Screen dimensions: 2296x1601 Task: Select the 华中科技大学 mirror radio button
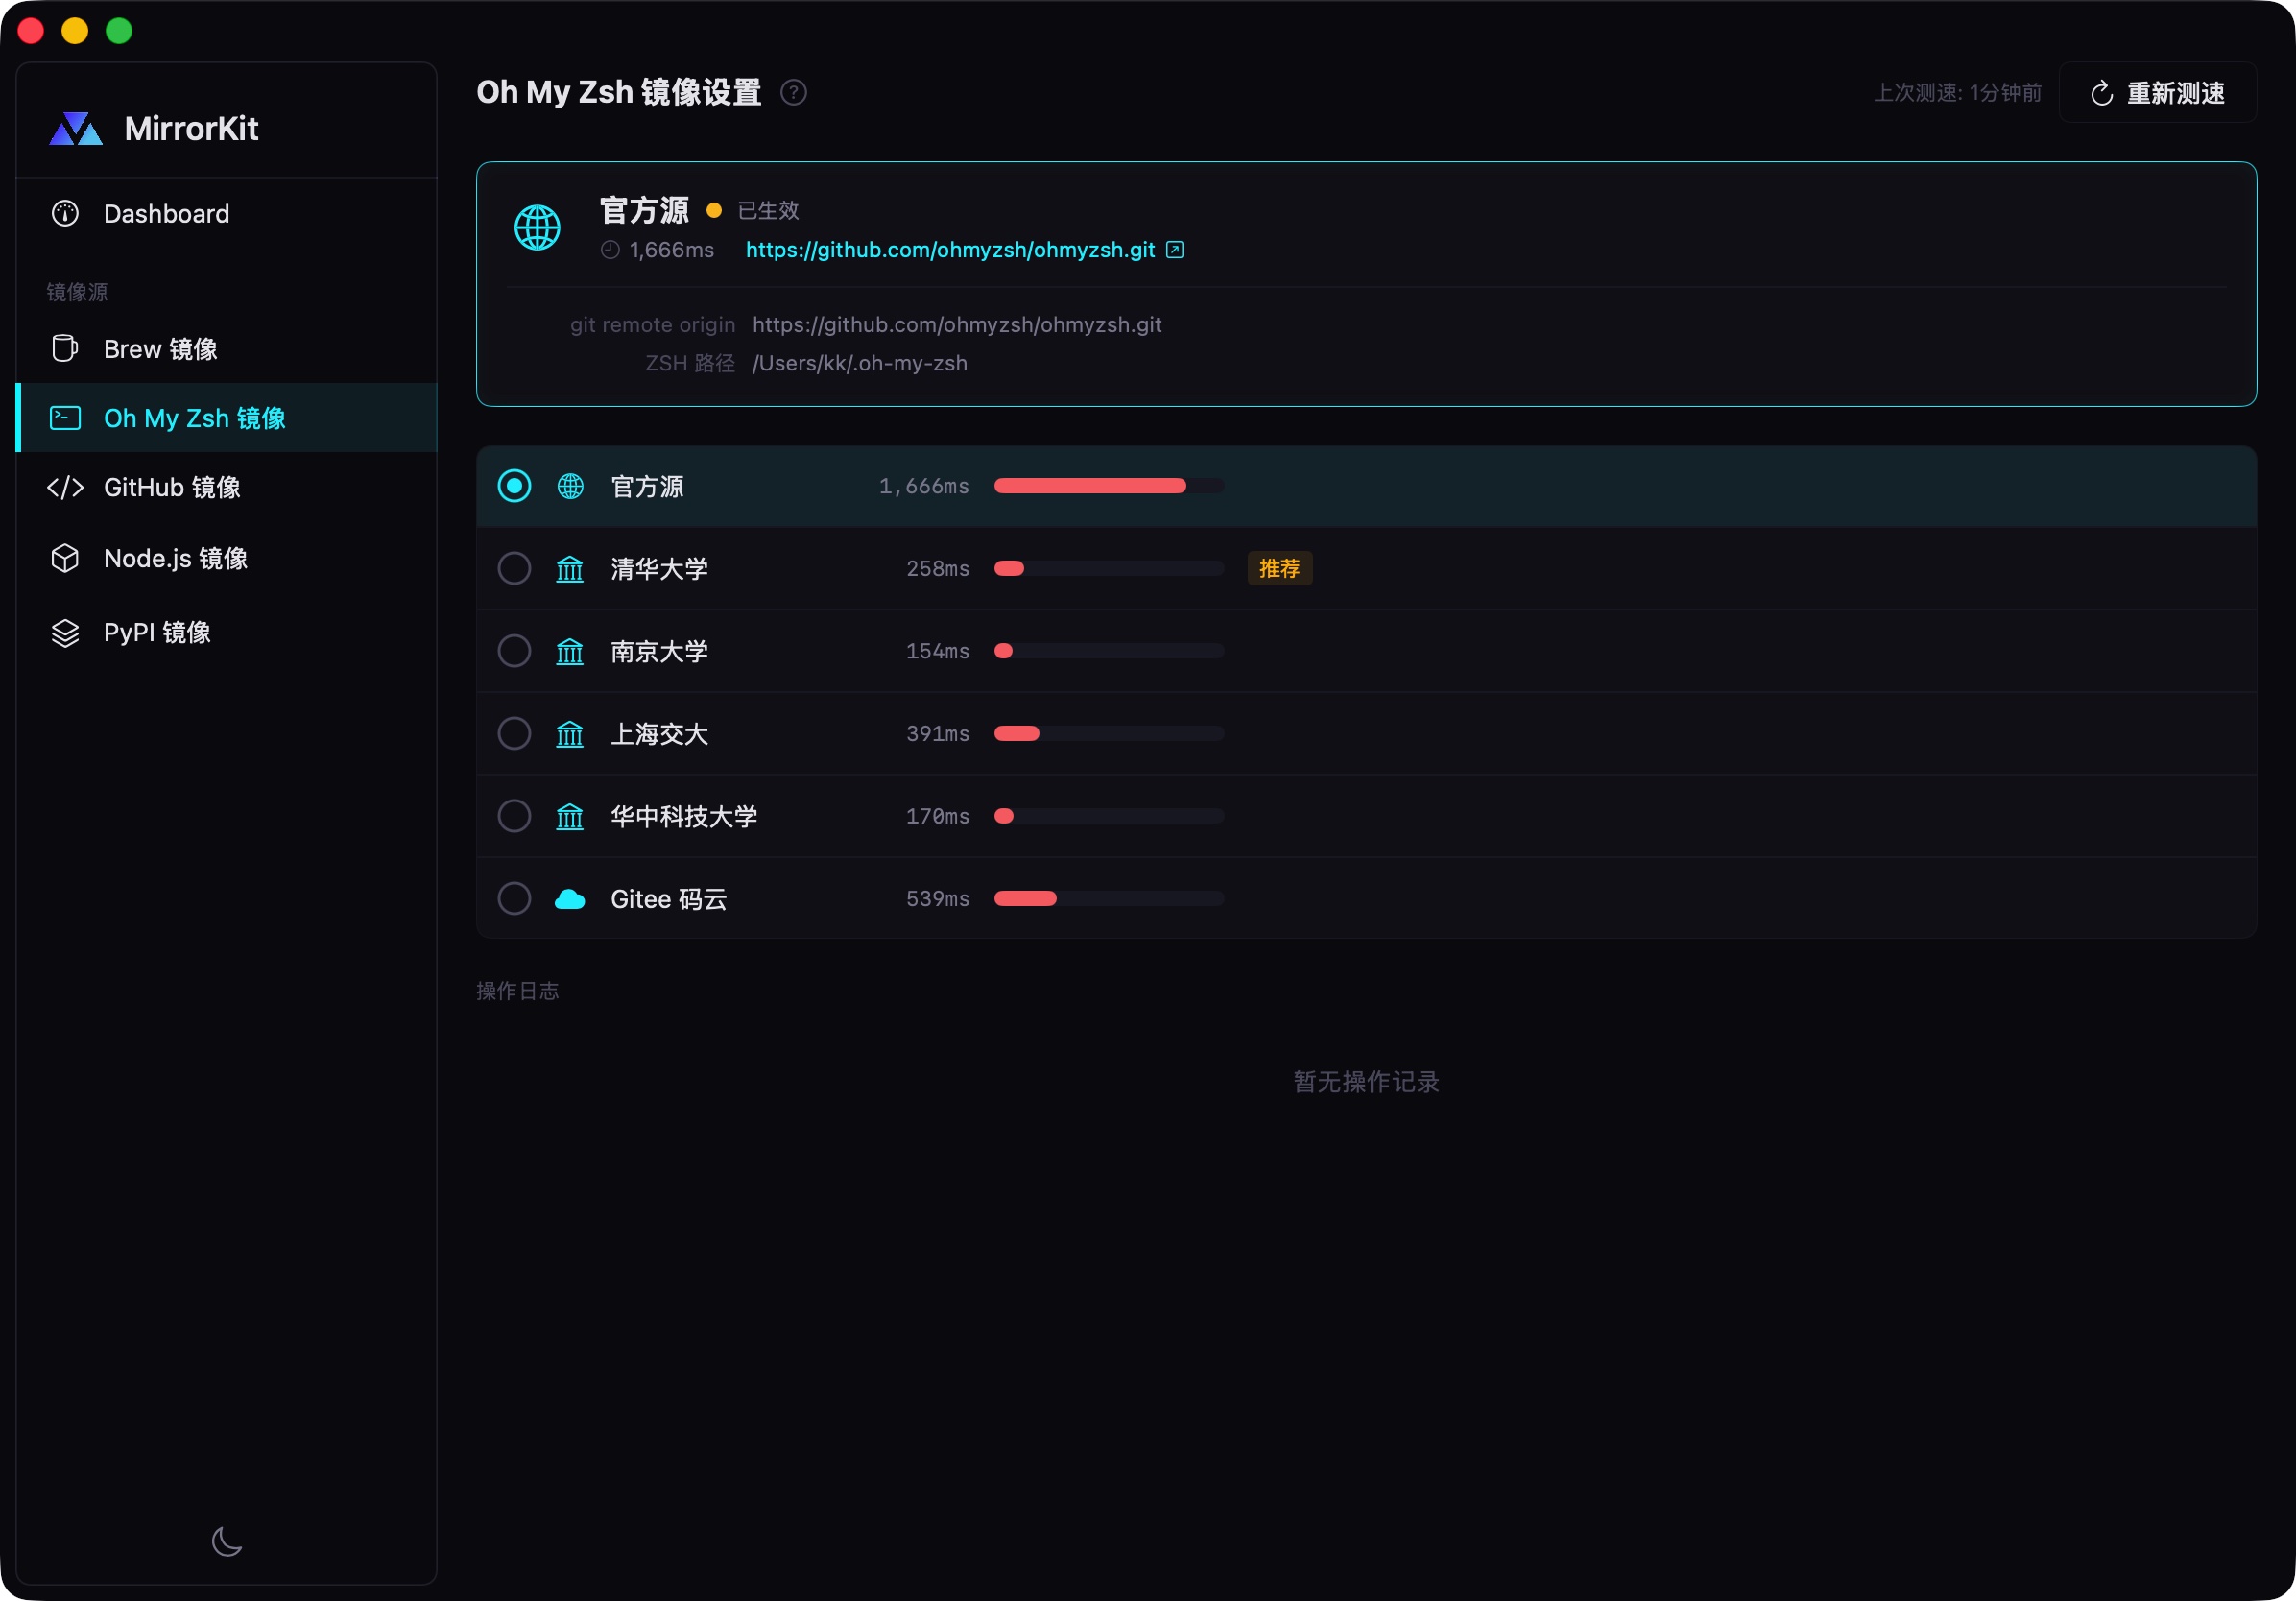514,816
